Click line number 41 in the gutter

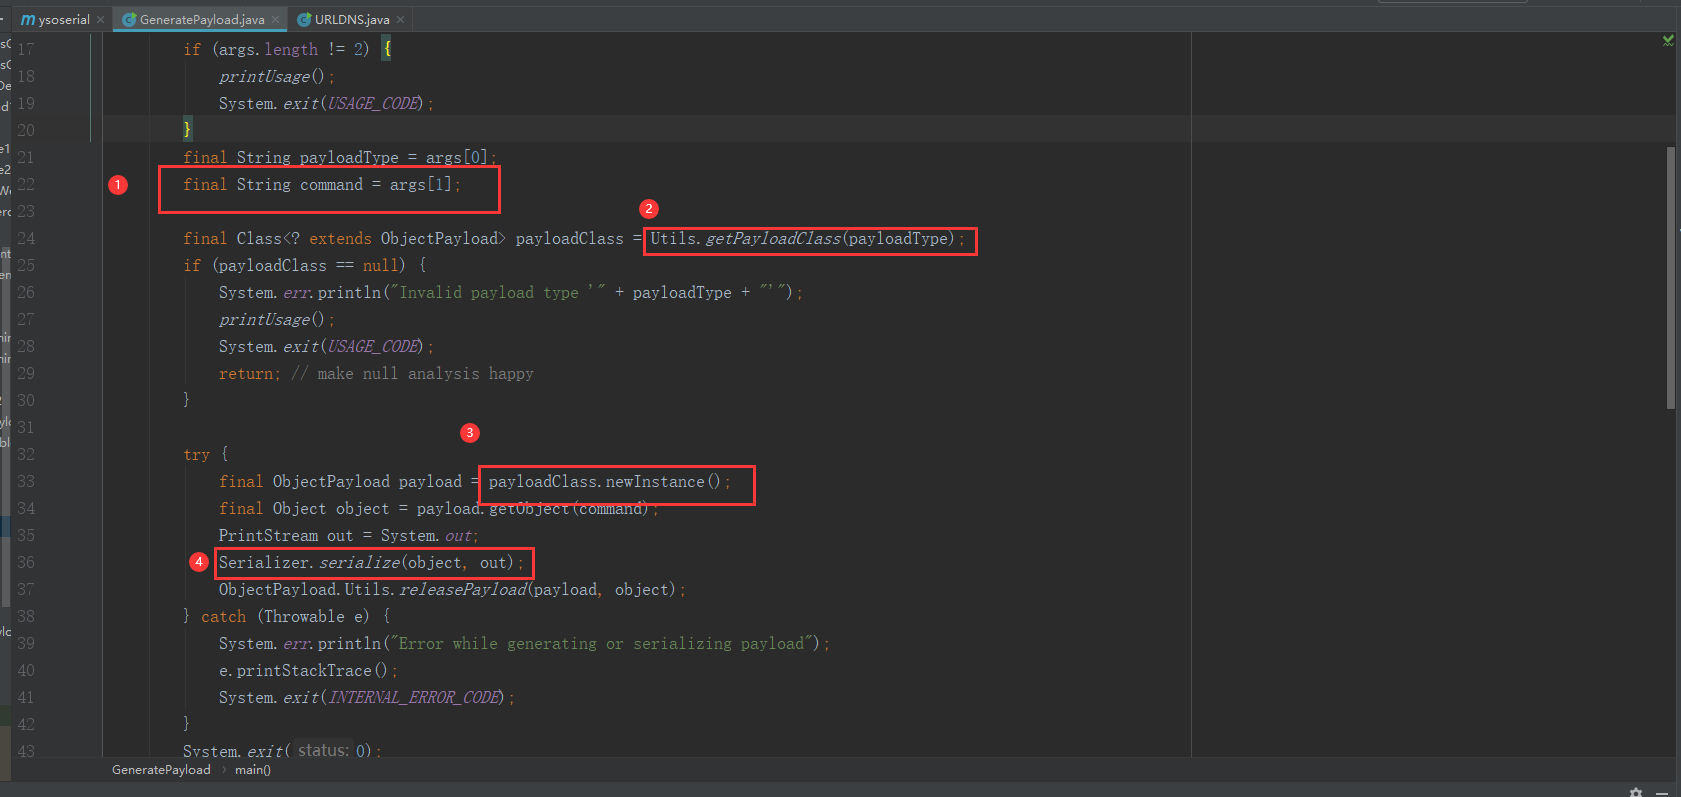point(26,697)
